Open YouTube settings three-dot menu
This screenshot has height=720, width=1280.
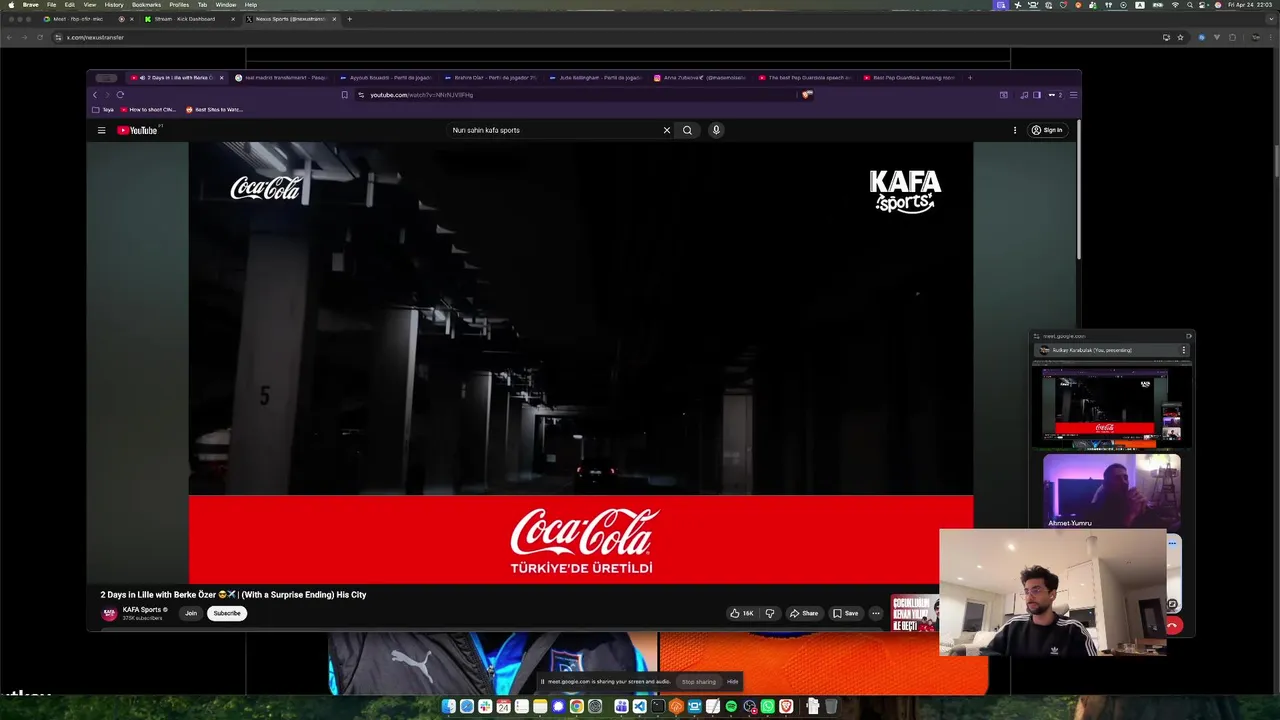(x=1015, y=130)
